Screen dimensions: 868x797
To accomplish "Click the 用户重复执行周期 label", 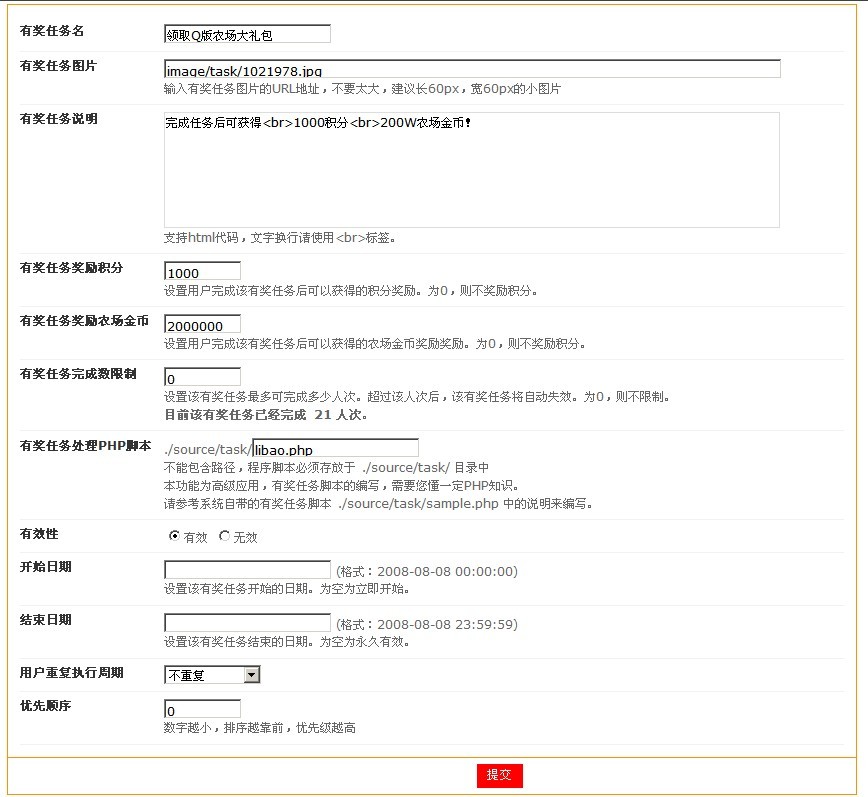I will [71, 673].
